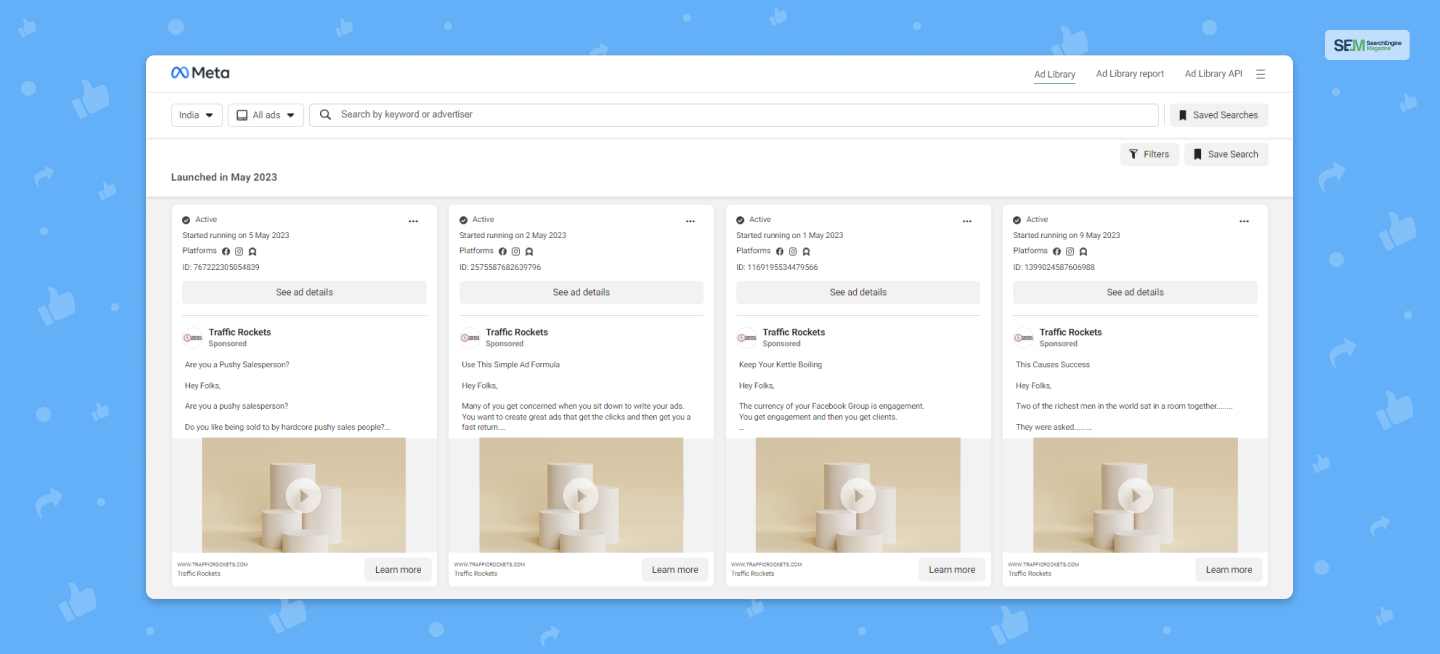The height and width of the screenshot is (654, 1440).
Task: Open the All ads category dropdown
Action: [x=265, y=115]
